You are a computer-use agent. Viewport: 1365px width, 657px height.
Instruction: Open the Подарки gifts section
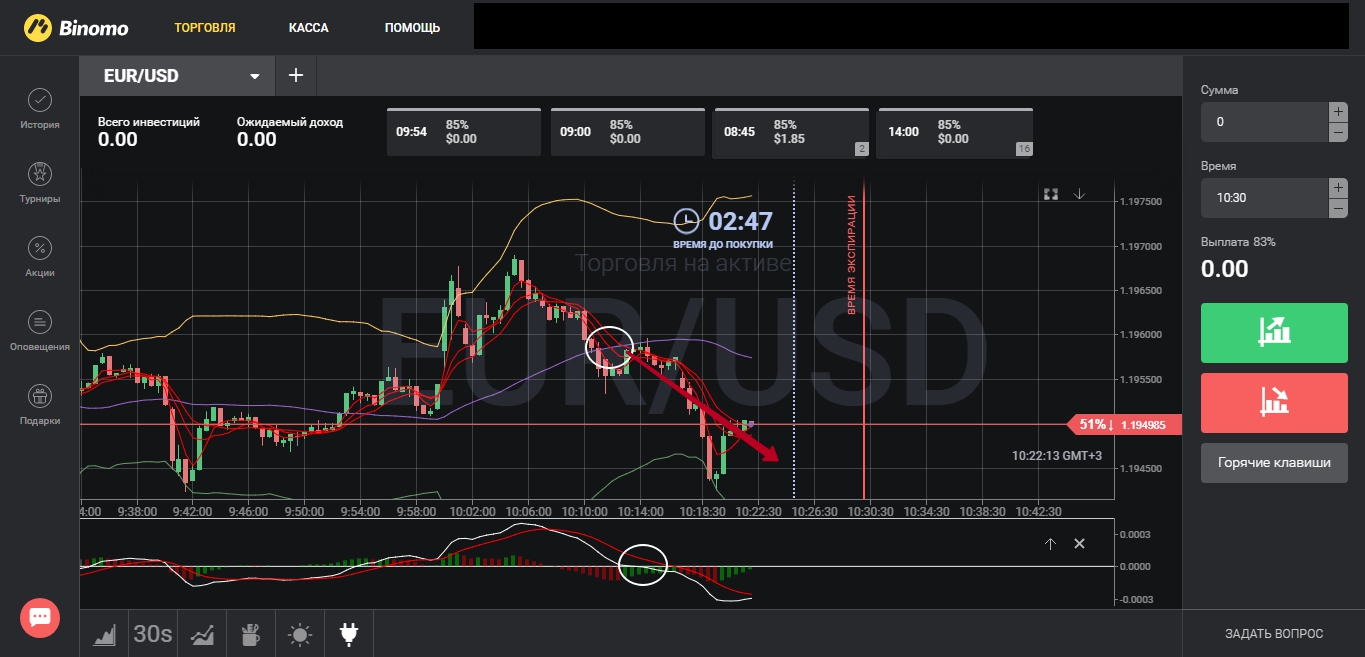[40, 405]
